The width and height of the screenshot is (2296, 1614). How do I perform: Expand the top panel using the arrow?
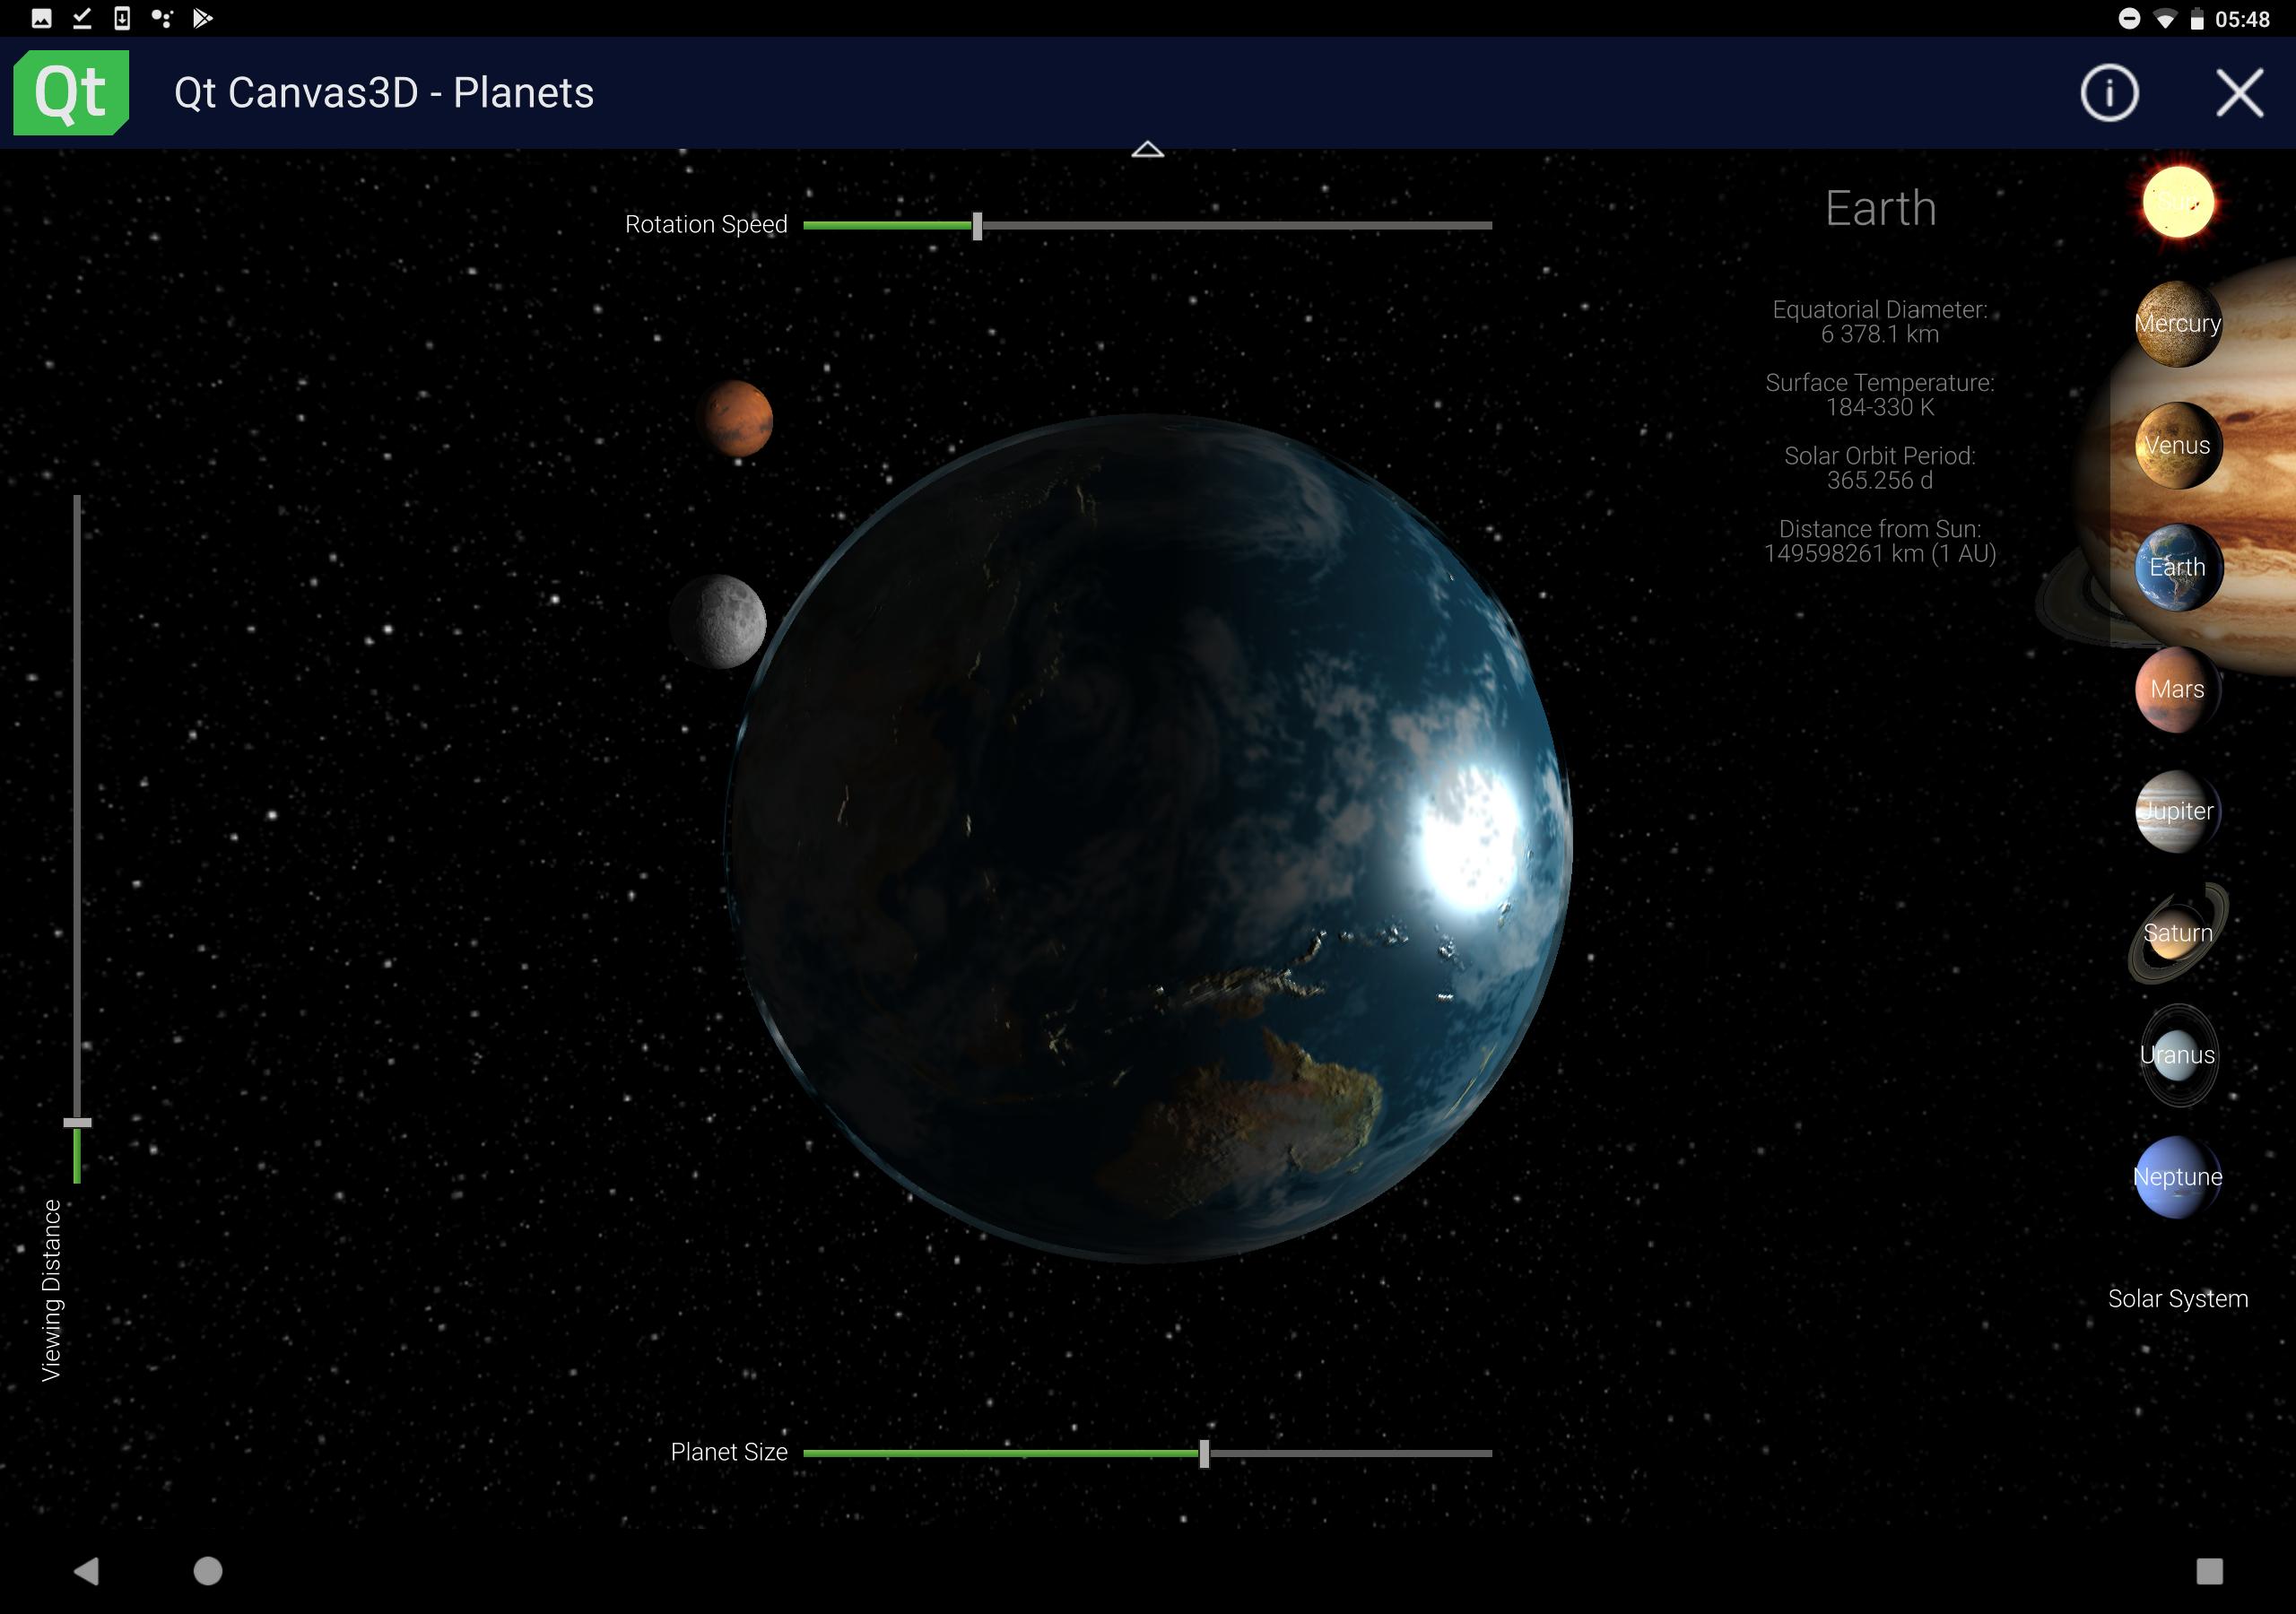[1146, 149]
